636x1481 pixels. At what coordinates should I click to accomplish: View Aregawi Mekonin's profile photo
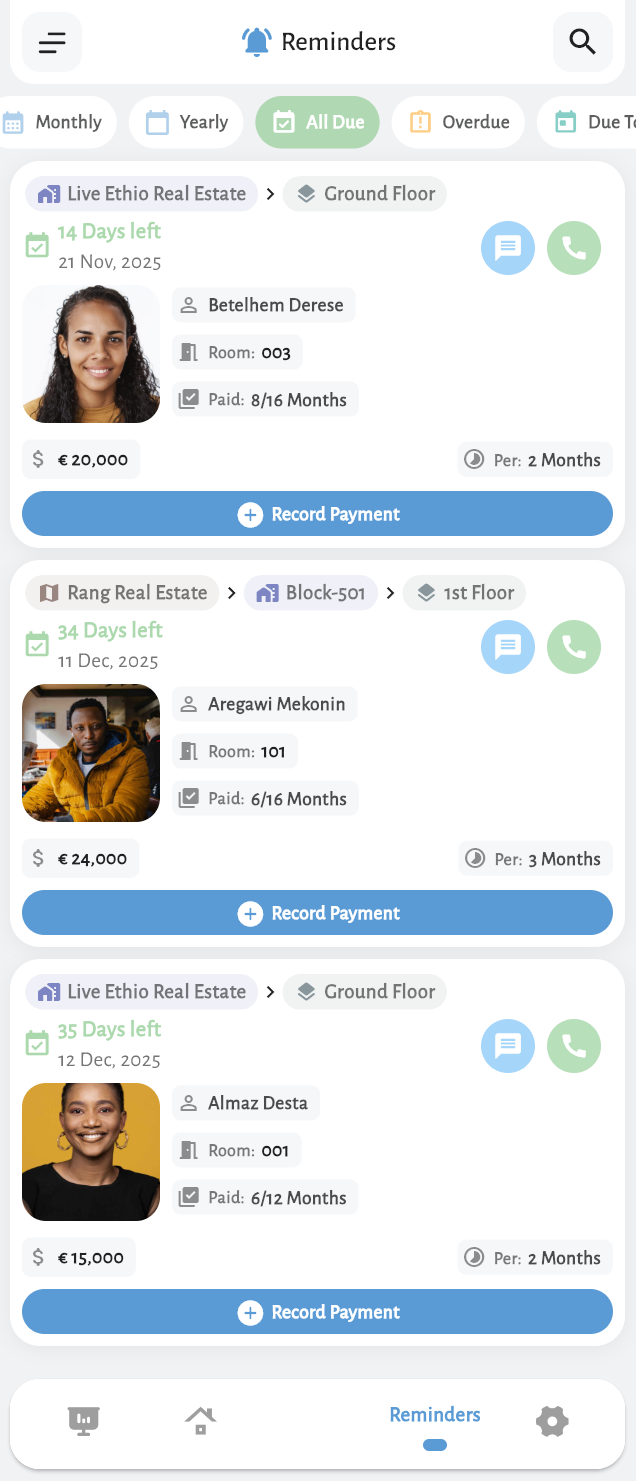(x=91, y=753)
